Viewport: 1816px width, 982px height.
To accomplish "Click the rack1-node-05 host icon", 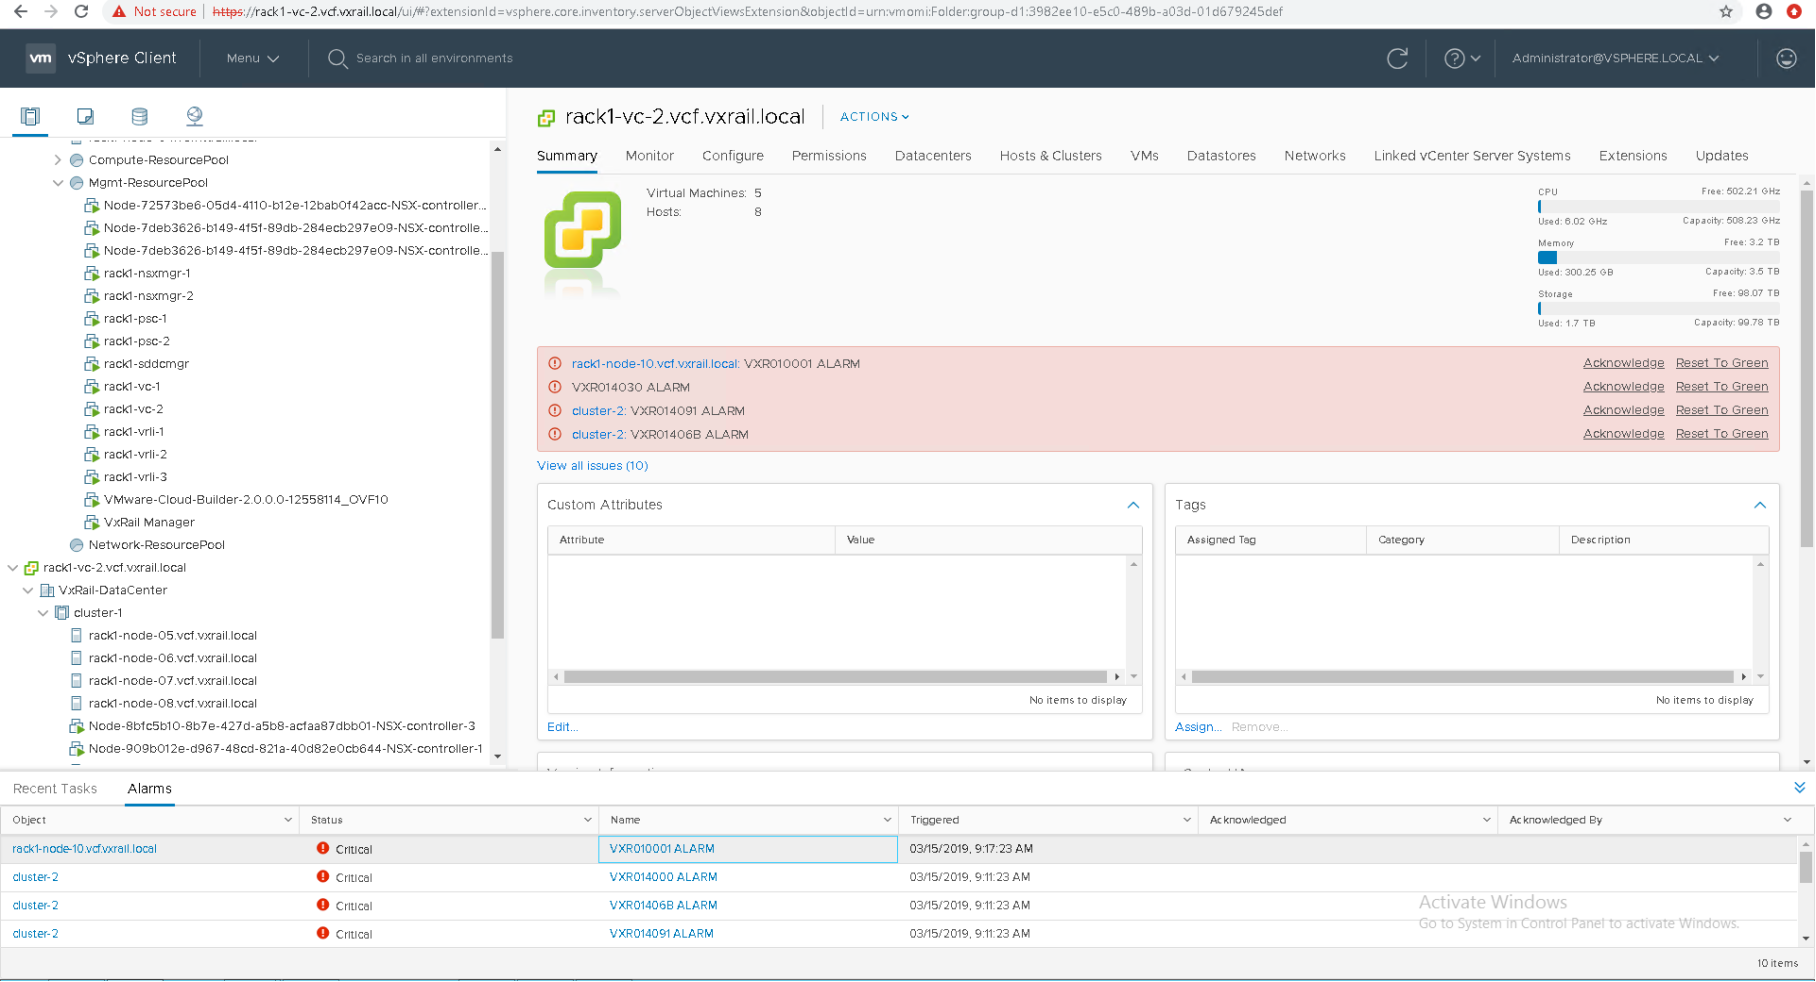I will tap(77, 635).
